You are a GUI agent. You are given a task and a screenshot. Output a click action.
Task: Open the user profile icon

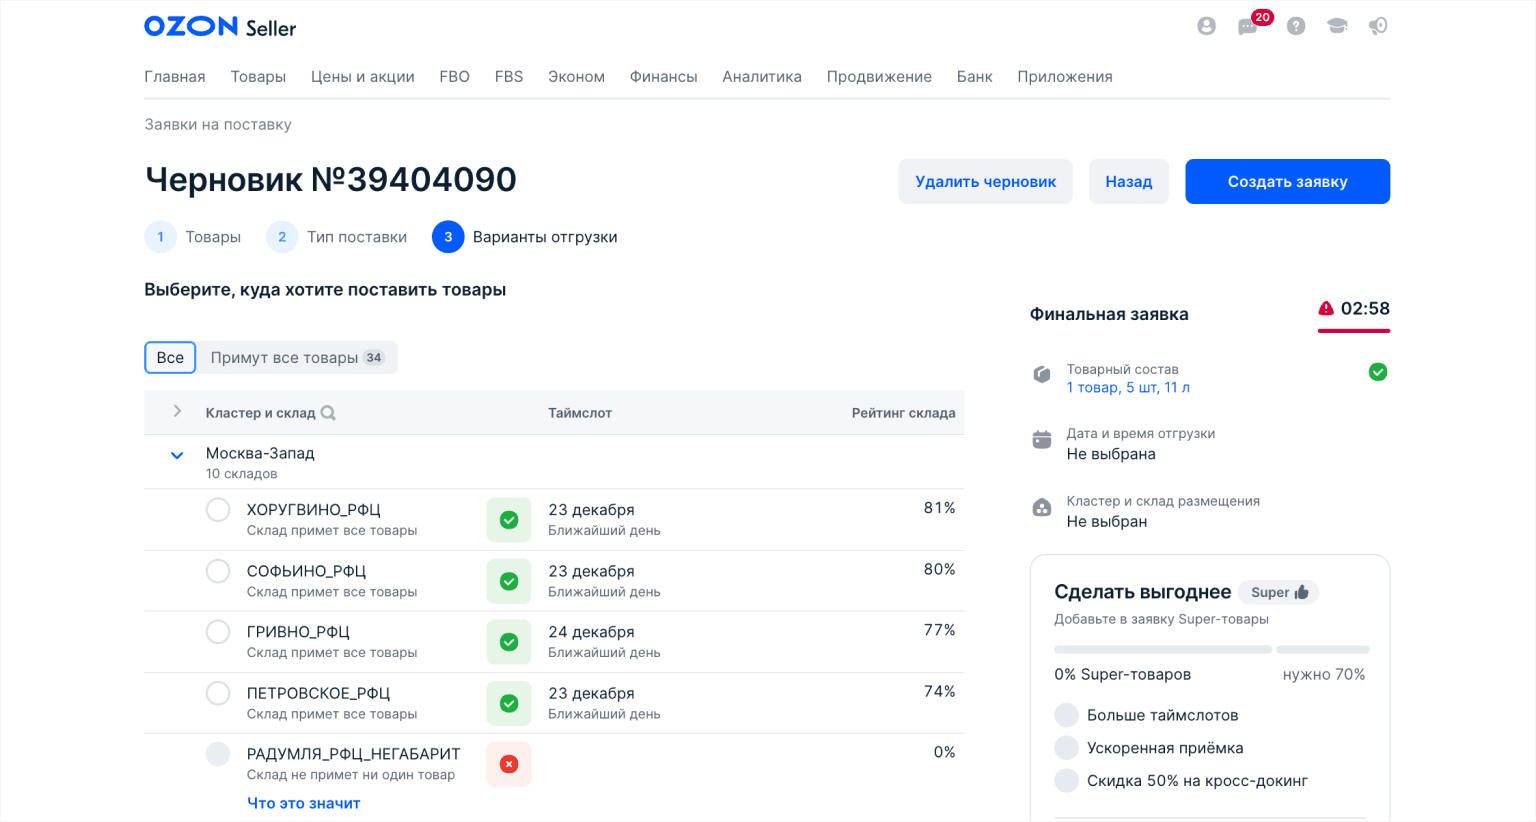1206,26
